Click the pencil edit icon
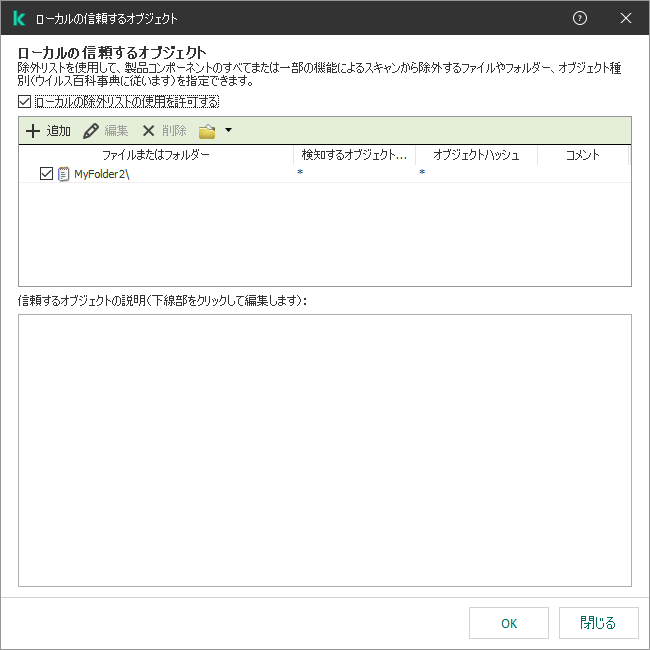 tap(91, 131)
